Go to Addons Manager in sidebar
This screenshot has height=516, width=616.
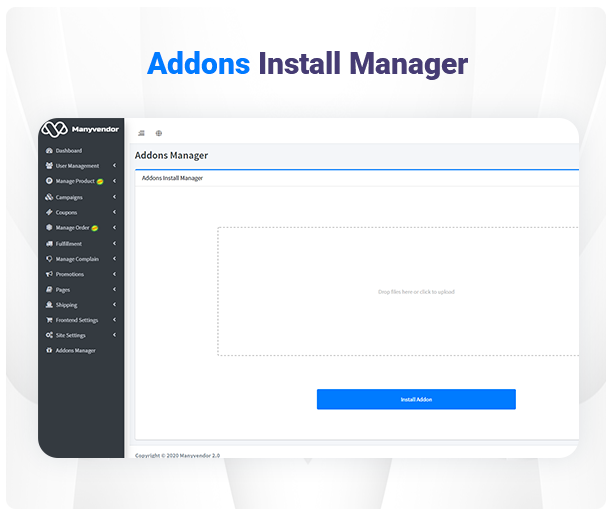click(75, 351)
